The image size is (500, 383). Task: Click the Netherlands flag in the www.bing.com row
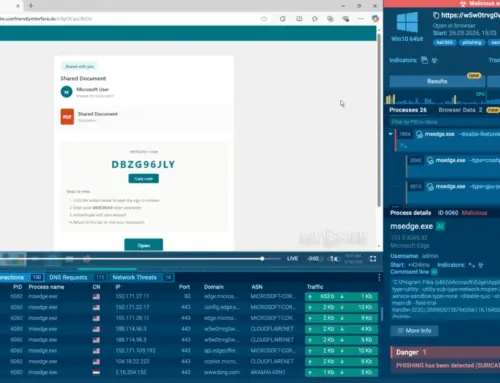[96, 372]
